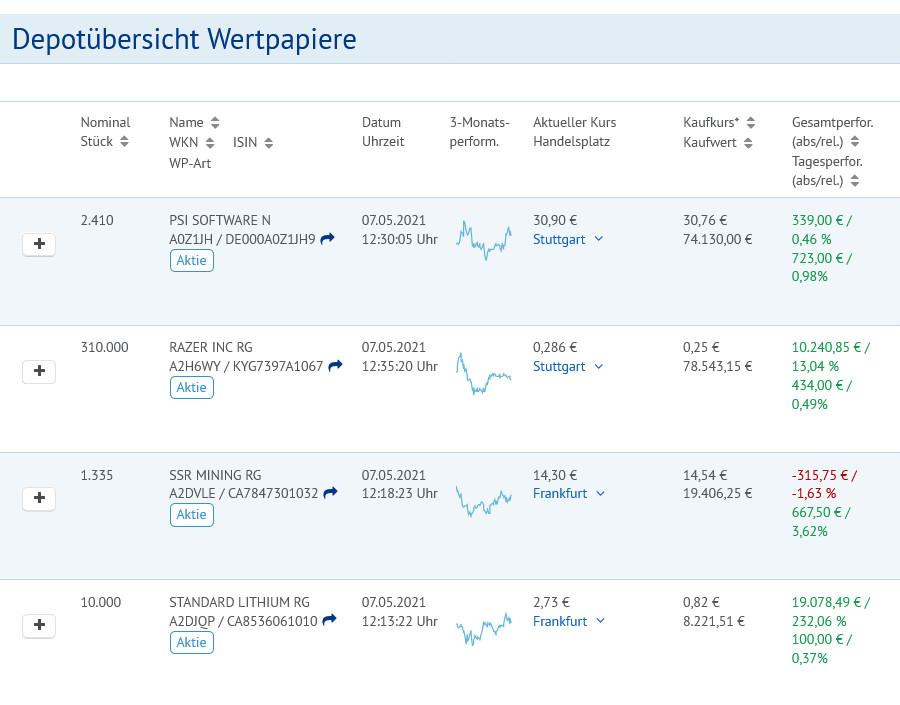Click share arrow icon beside RAZER INC ISIN
Viewport: 900px width, 705px height.
coord(335,366)
